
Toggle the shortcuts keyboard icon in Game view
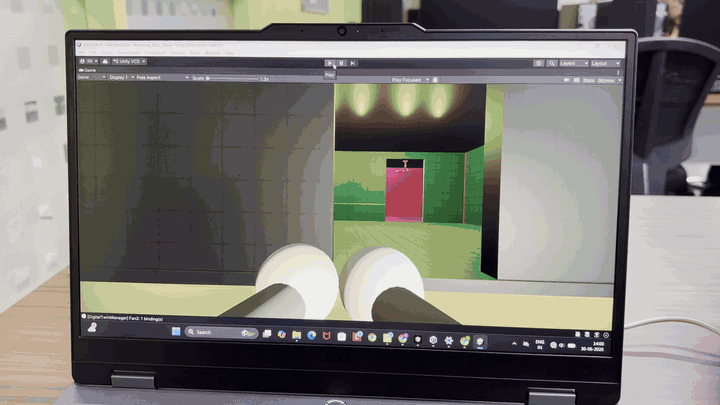pyautogui.click(x=576, y=80)
